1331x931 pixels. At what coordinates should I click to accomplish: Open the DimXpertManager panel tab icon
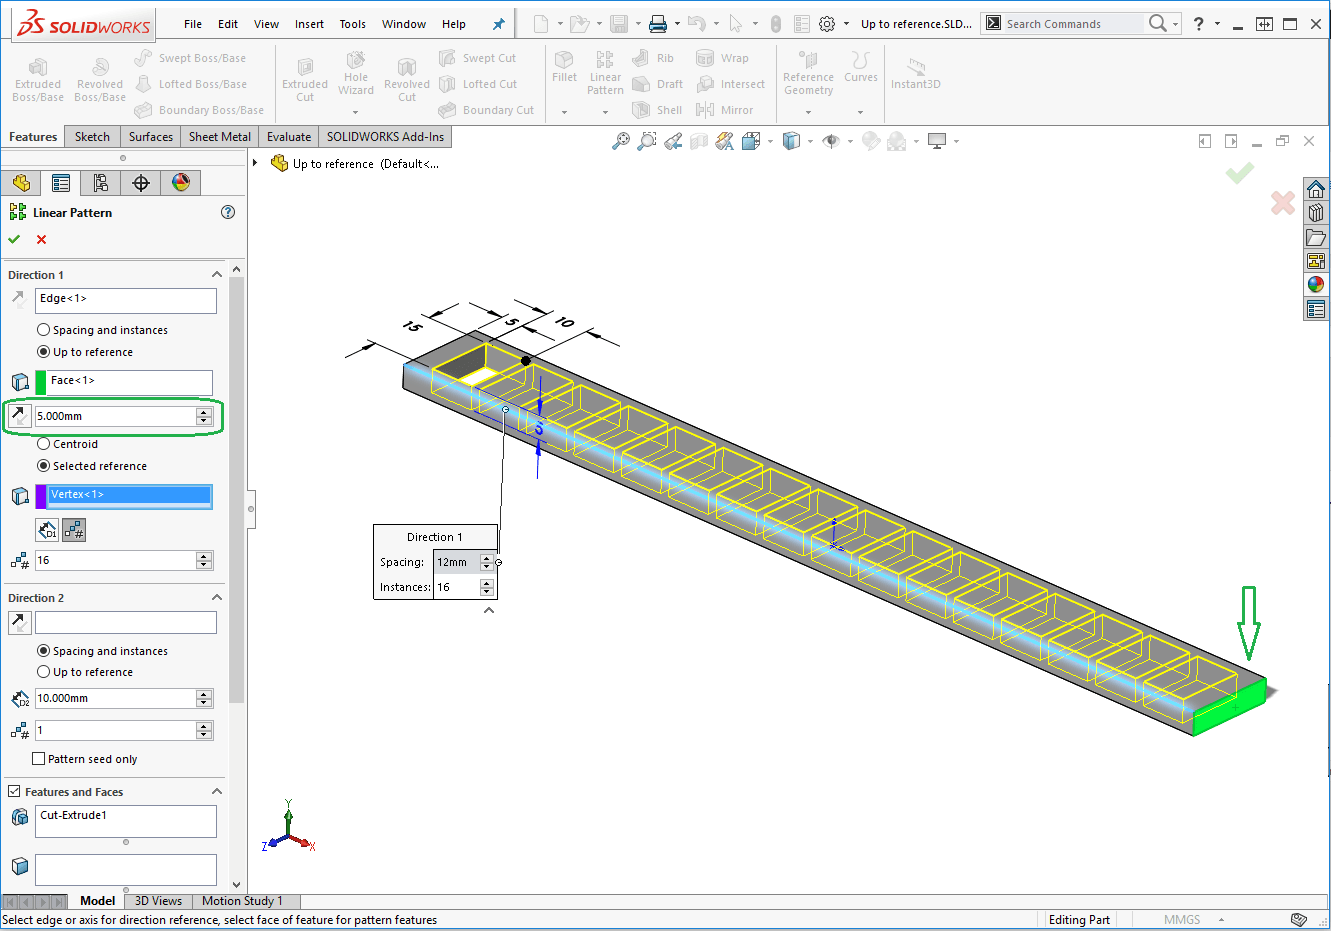[141, 182]
